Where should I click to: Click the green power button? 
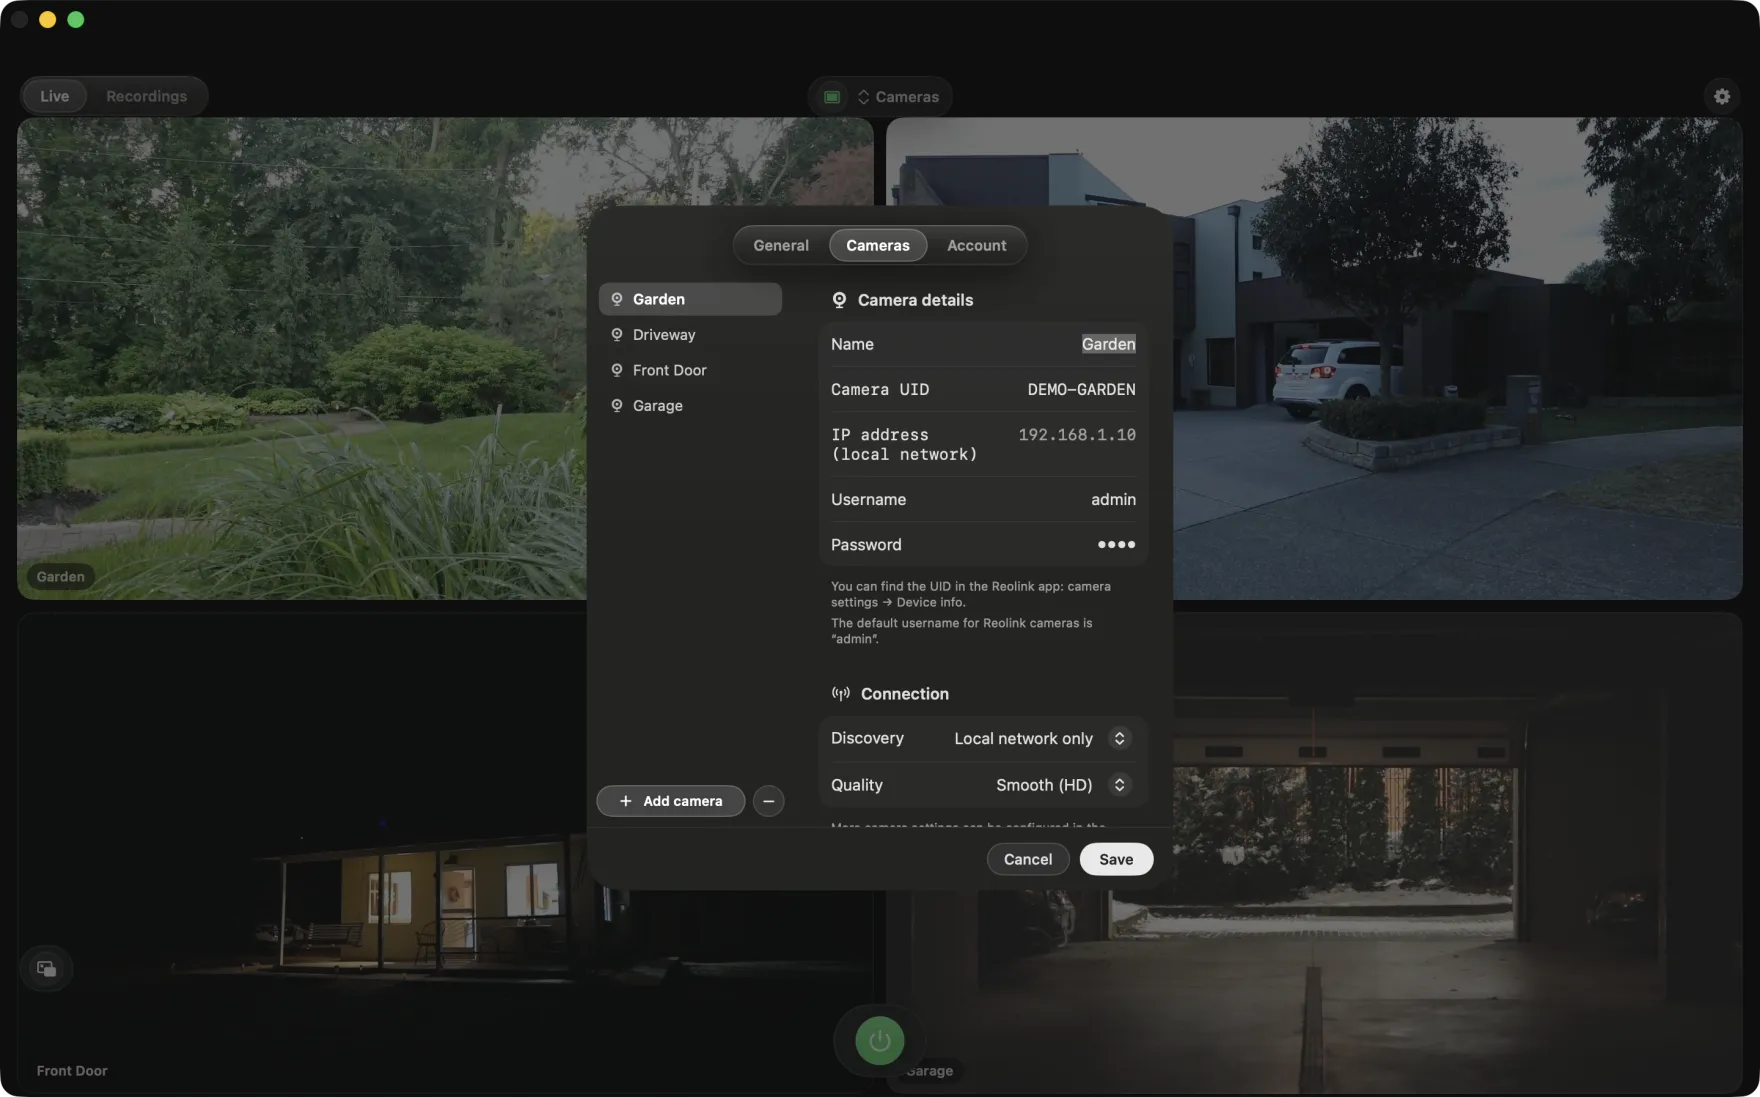click(880, 1041)
